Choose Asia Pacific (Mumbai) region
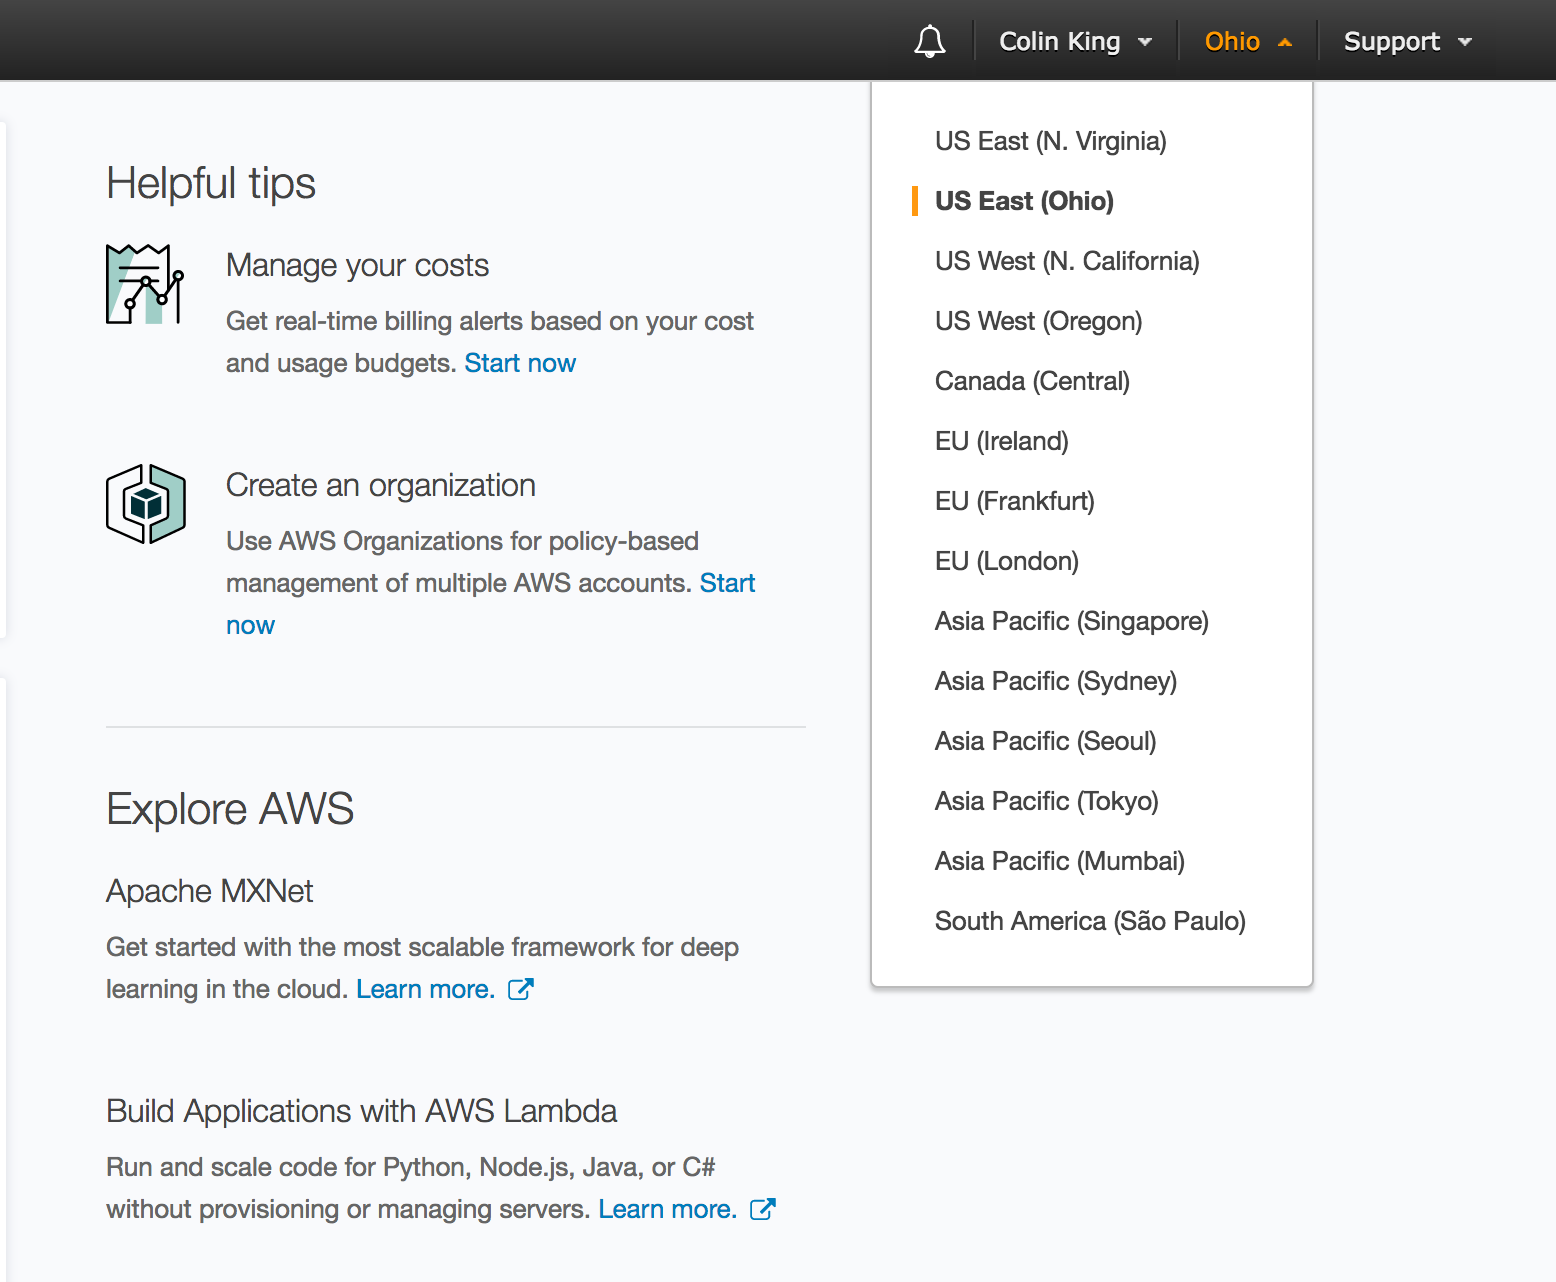 pos(1059,861)
